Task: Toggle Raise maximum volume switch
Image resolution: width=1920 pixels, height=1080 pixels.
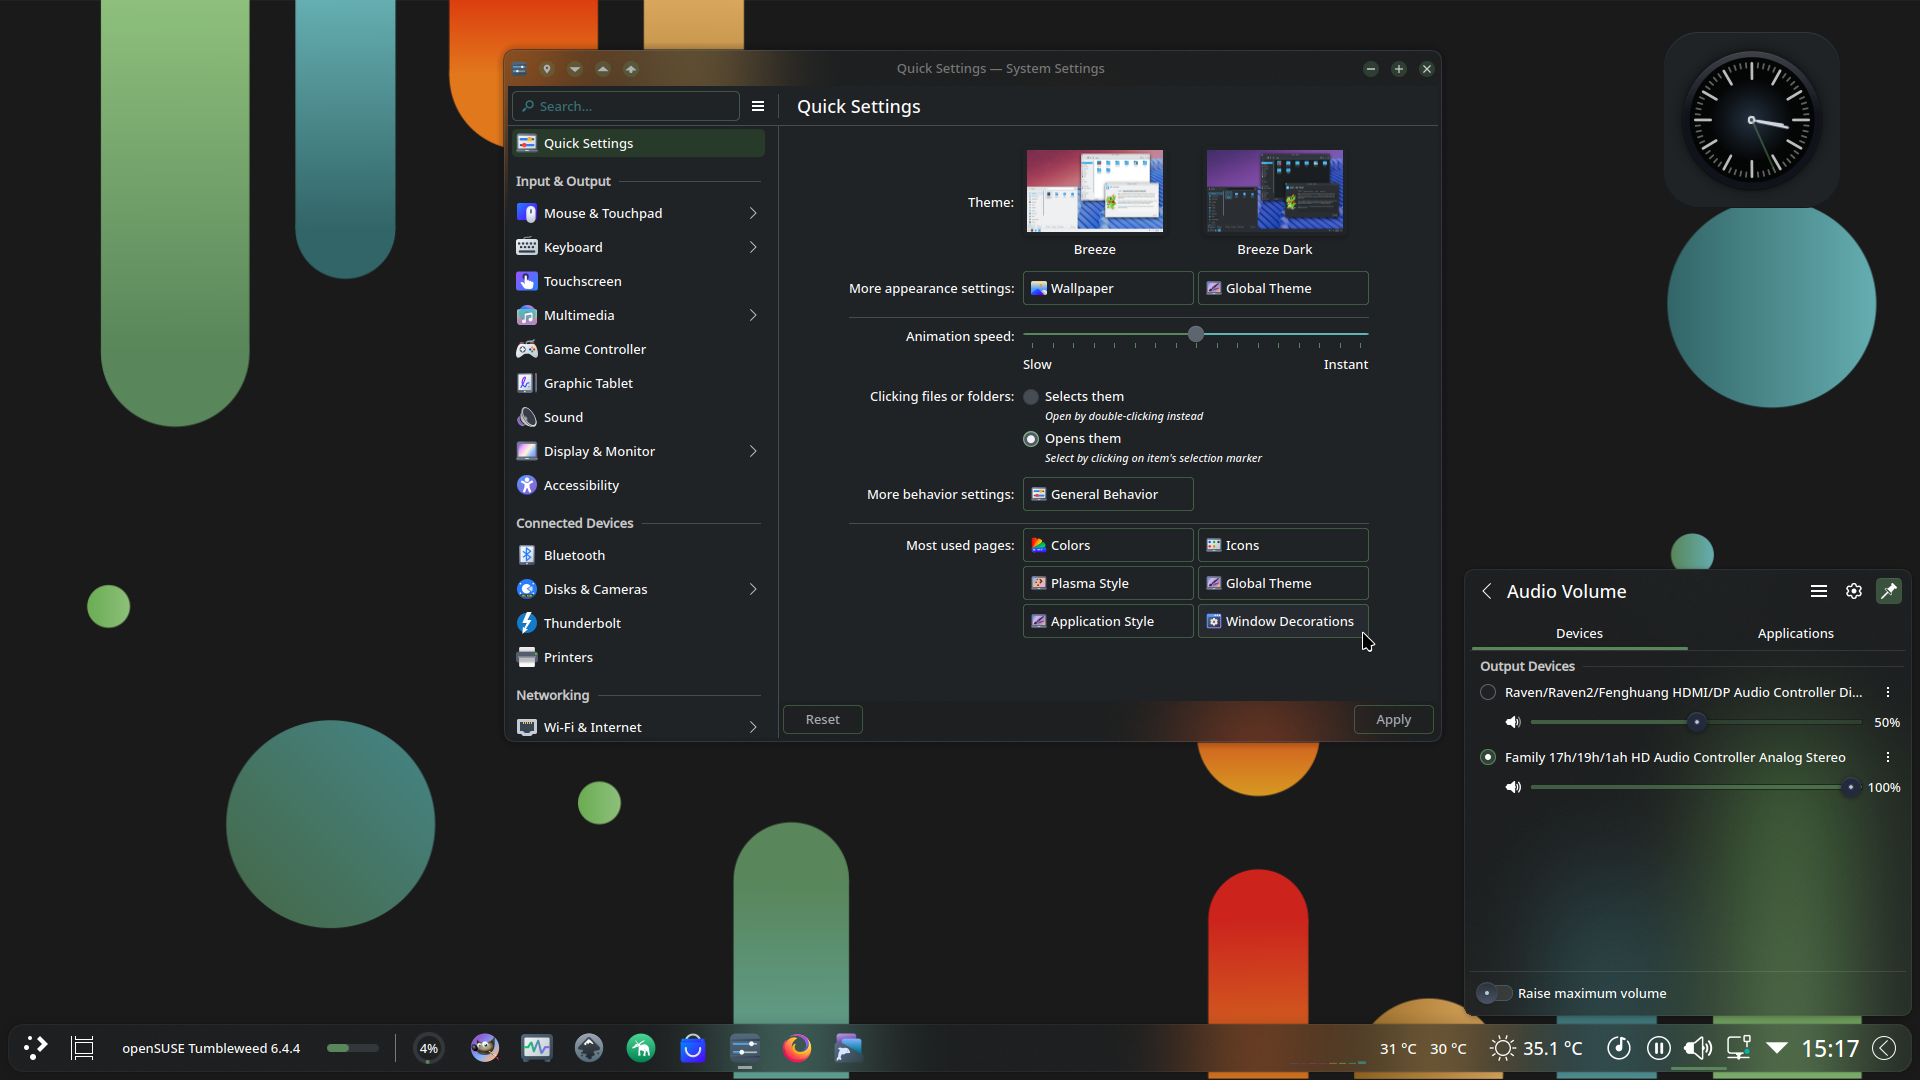Action: tap(1494, 993)
